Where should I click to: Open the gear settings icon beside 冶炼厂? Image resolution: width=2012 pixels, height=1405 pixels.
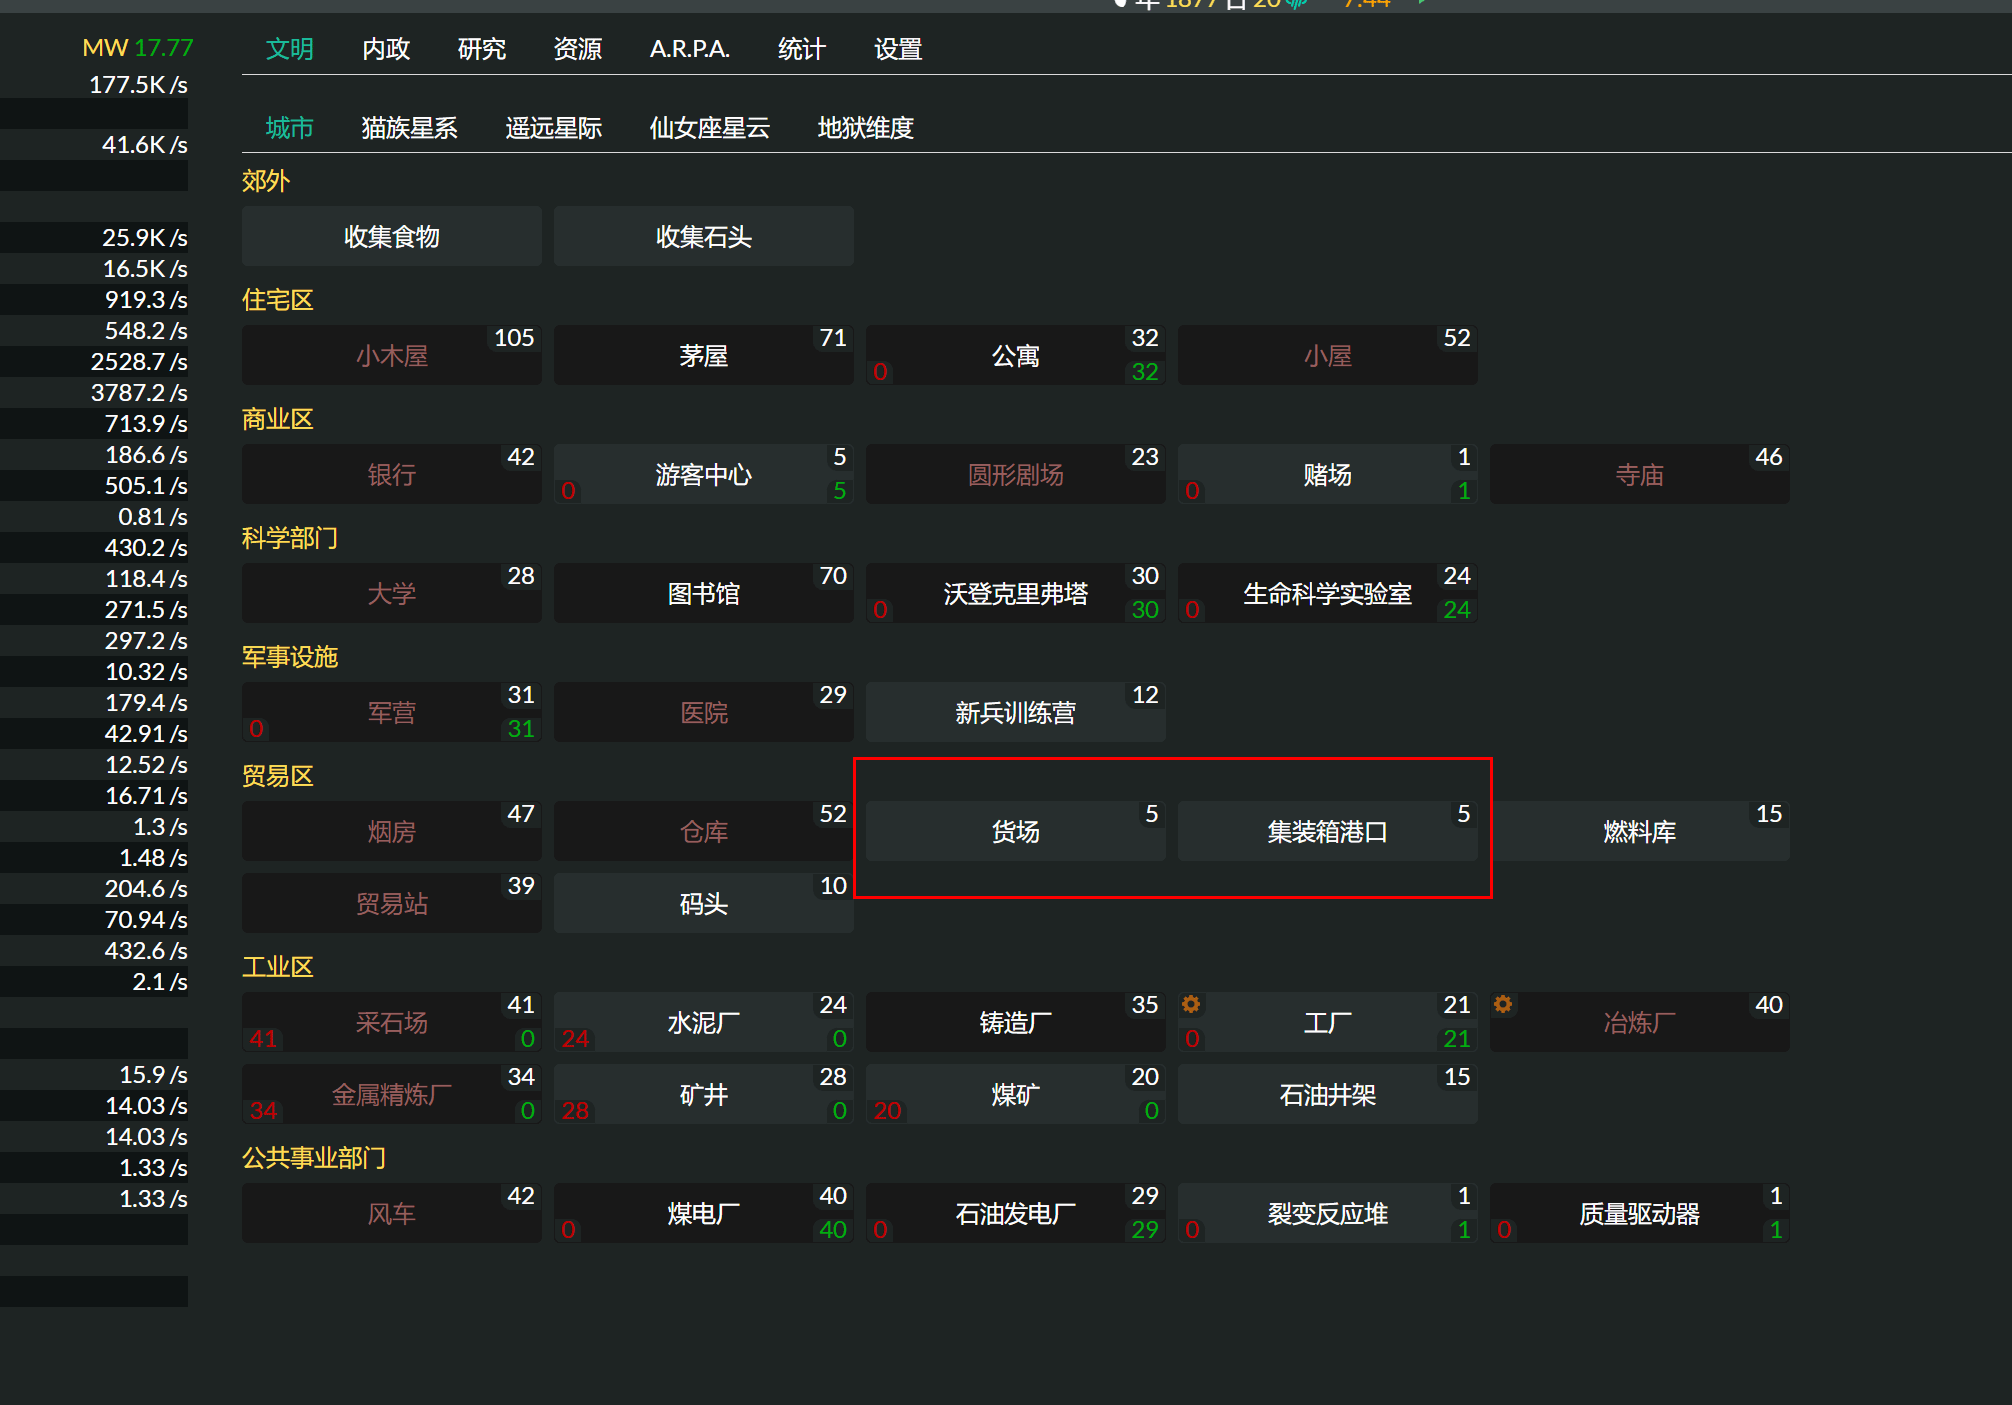tap(1502, 1004)
